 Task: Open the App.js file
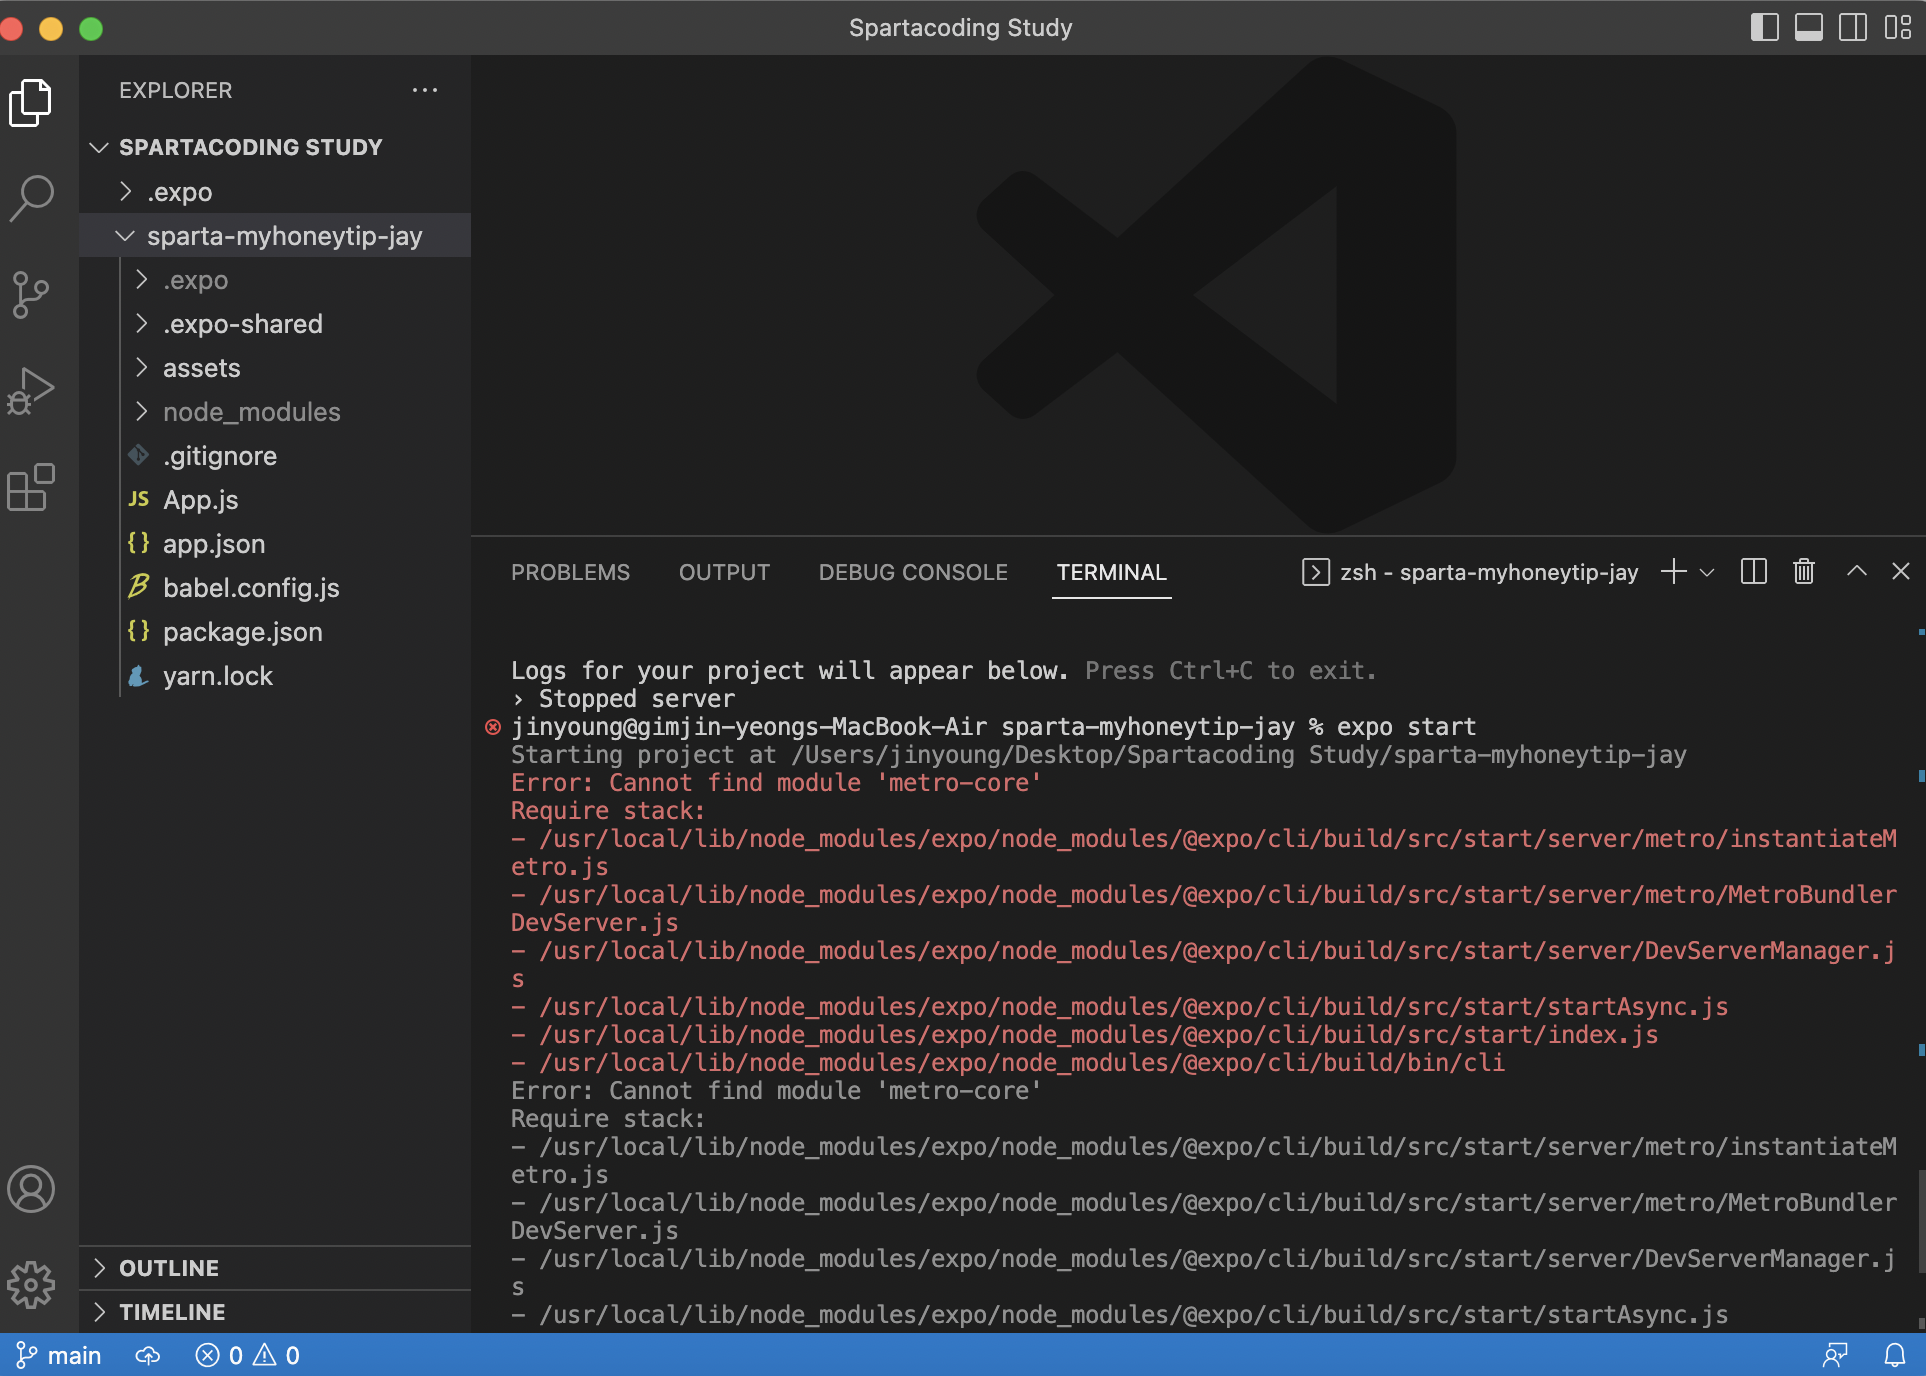coord(275,499)
